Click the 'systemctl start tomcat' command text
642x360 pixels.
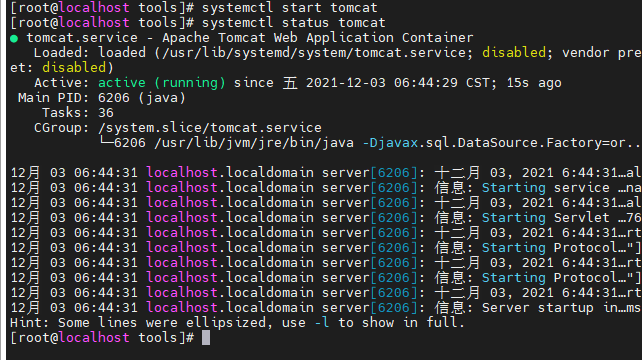coord(290,8)
